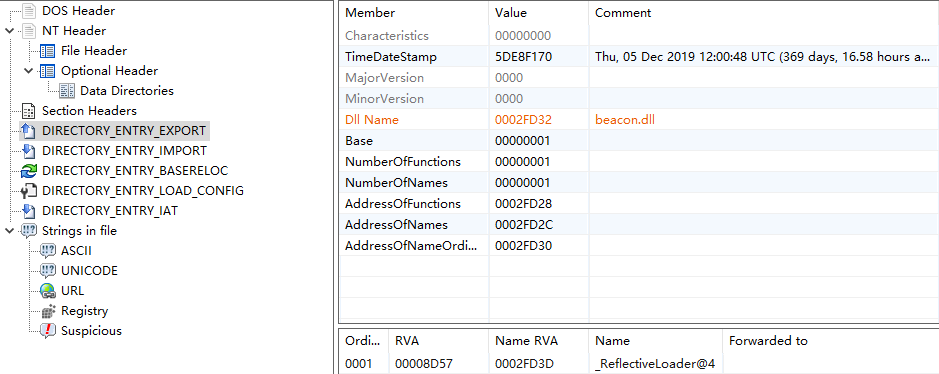Click the Data Directories icon
The height and width of the screenshot is (374, 939).
click(67, 91)
